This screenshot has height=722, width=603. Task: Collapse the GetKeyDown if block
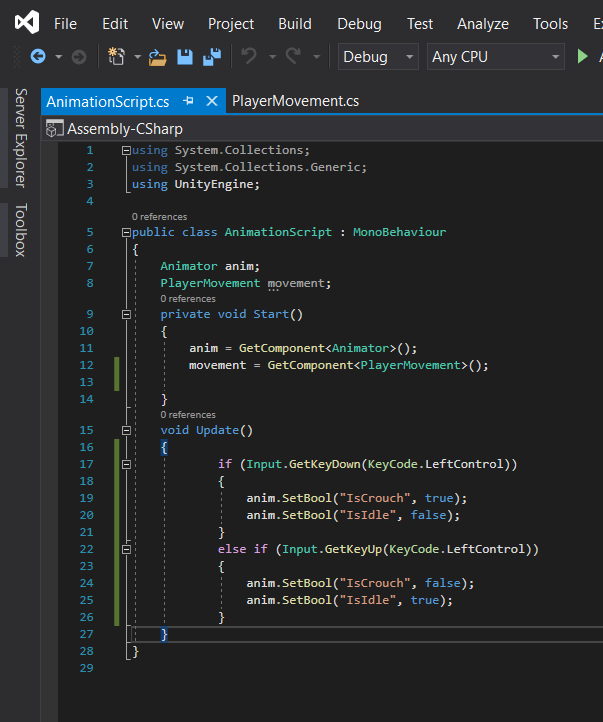(x=126, y=465)
